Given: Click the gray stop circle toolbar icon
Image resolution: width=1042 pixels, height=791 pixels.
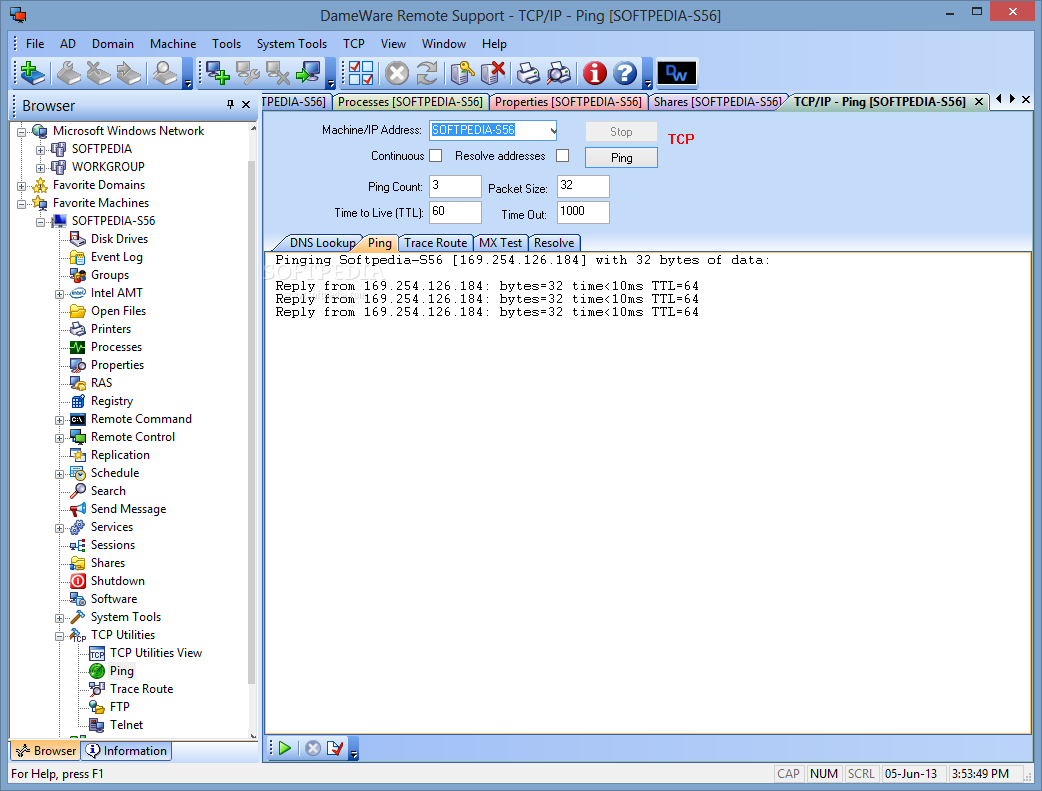Looking at the screenshot, I should click(397, 73).
